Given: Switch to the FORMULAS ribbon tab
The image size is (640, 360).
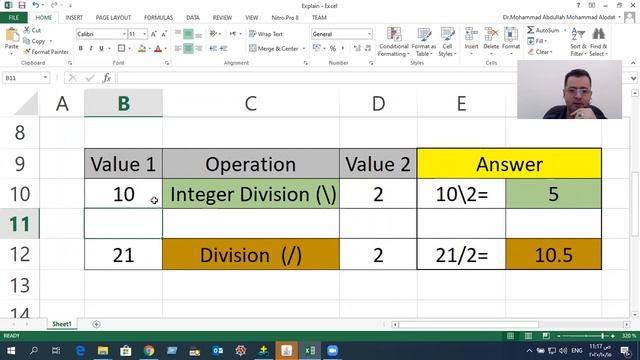Looking at the screenshot, I should coord(158,18).
